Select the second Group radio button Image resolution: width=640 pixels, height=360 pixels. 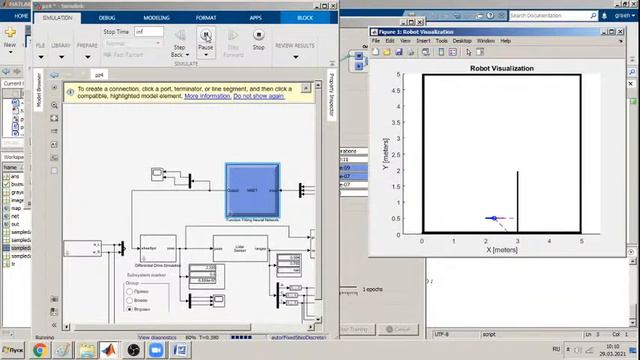(129, 300)
